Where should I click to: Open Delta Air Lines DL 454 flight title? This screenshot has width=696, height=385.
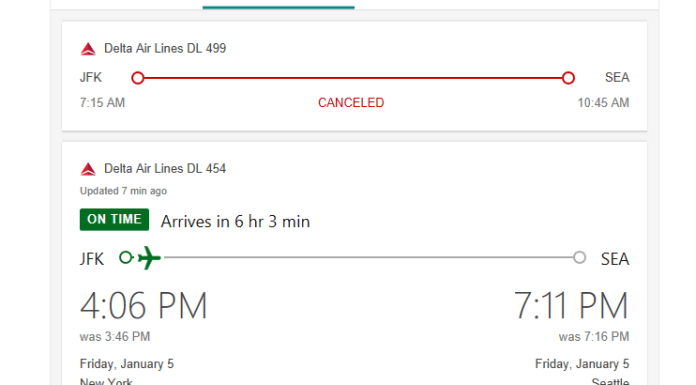[x=165, y=169]
